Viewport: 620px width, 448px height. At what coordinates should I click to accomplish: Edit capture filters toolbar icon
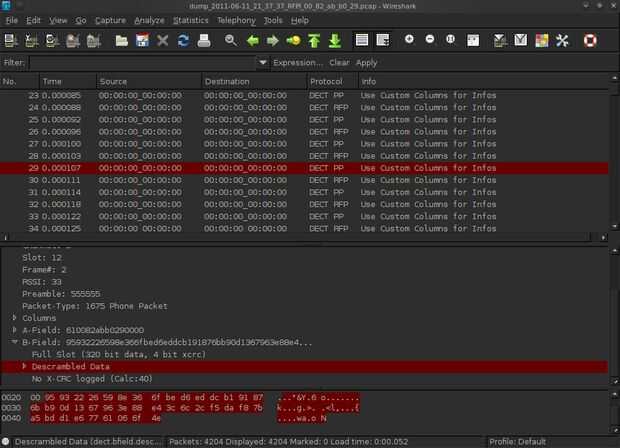[500, 40]
